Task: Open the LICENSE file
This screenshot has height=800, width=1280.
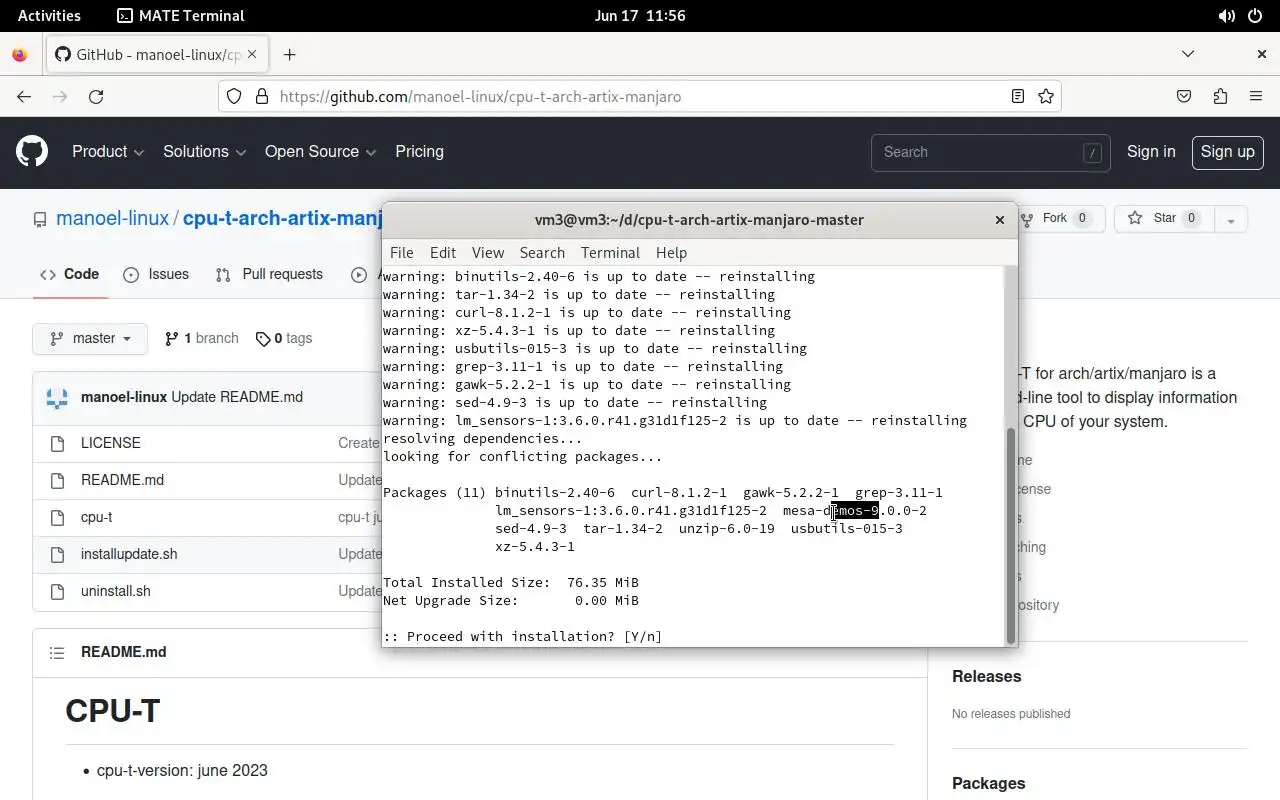Action: (x=110, y=443)
